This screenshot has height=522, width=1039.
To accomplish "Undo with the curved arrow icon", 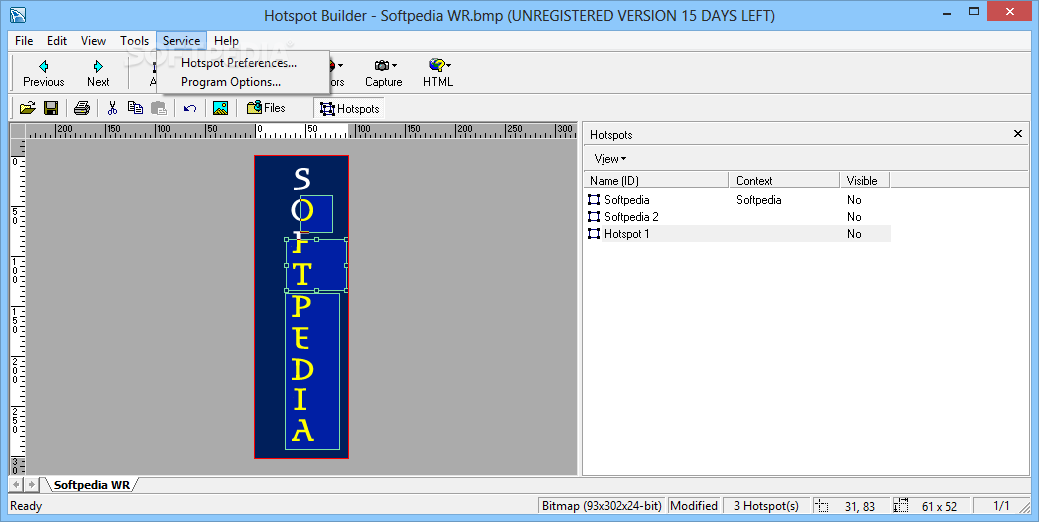I will click(190, 108).
